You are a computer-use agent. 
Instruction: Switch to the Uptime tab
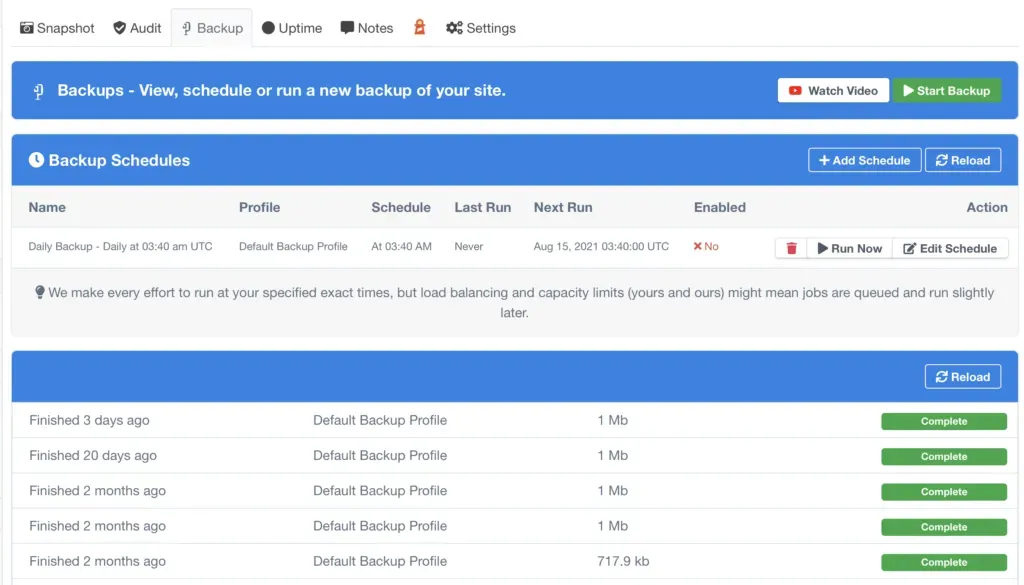[x=291, y=28]
